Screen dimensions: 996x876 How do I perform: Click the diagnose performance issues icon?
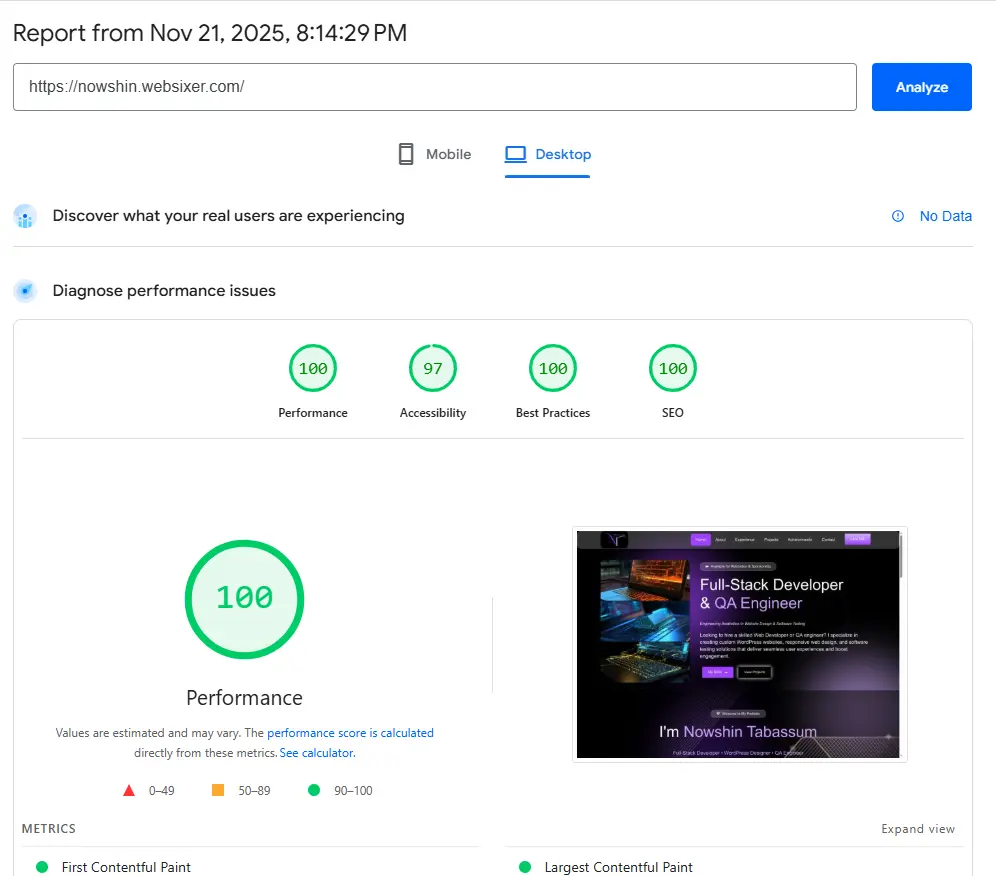click(25, 291)
